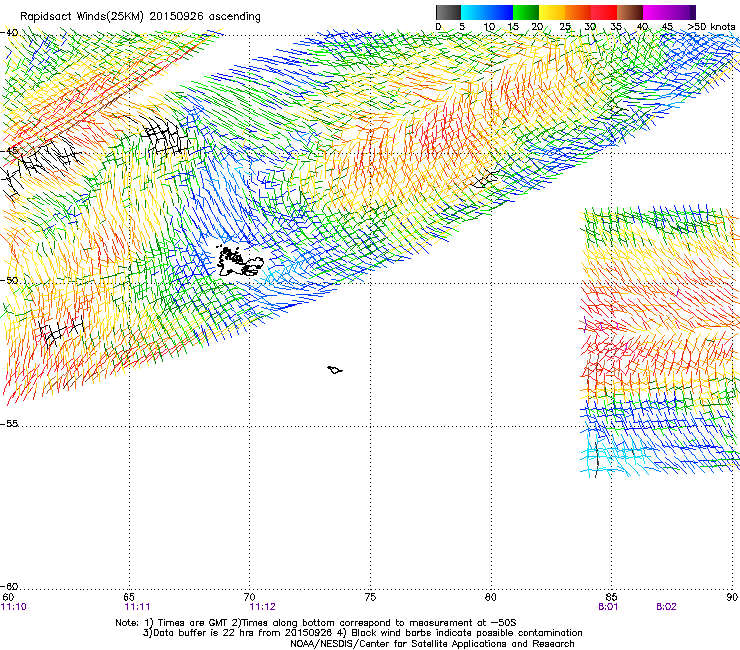The image size is (740, 650).
Task: Click the '65' longitude label
Action: (129, 597)
